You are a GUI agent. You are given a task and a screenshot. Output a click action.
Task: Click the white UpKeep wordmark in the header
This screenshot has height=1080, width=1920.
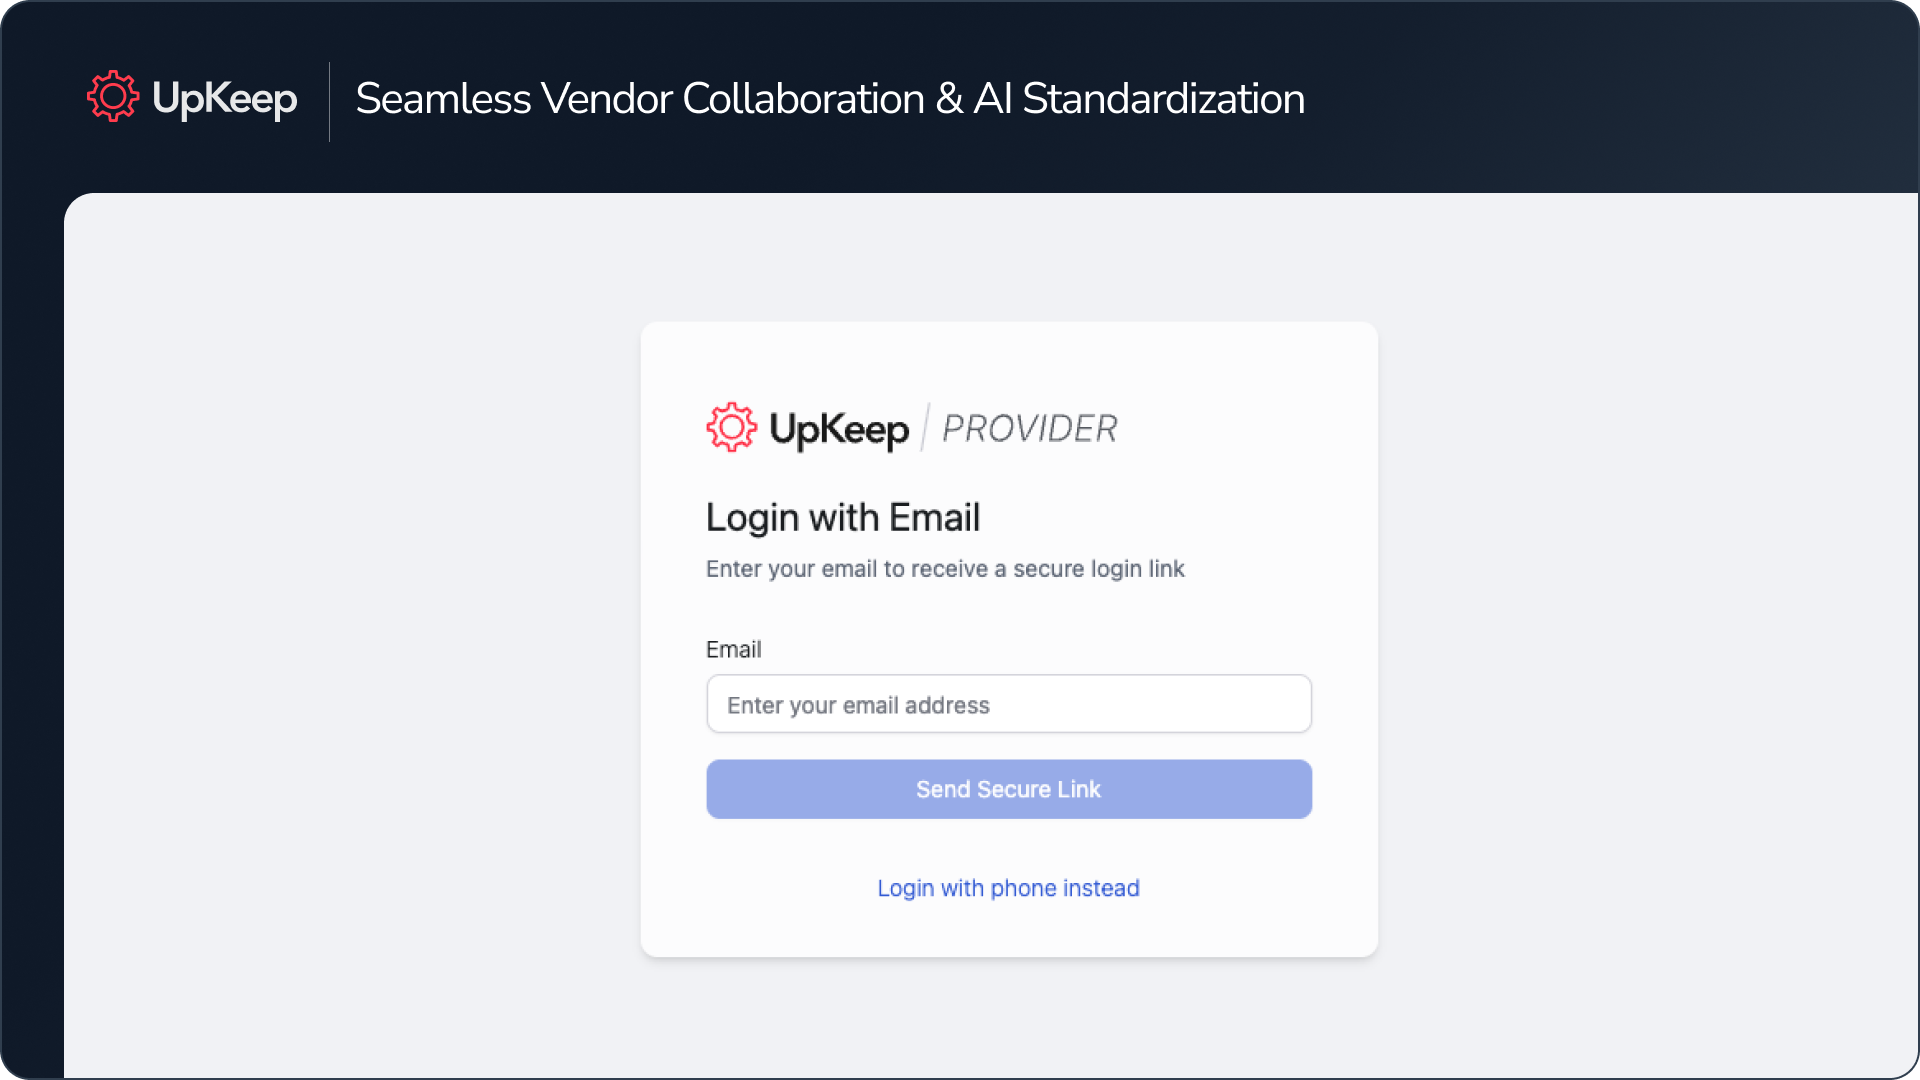[x=225, y=98]
